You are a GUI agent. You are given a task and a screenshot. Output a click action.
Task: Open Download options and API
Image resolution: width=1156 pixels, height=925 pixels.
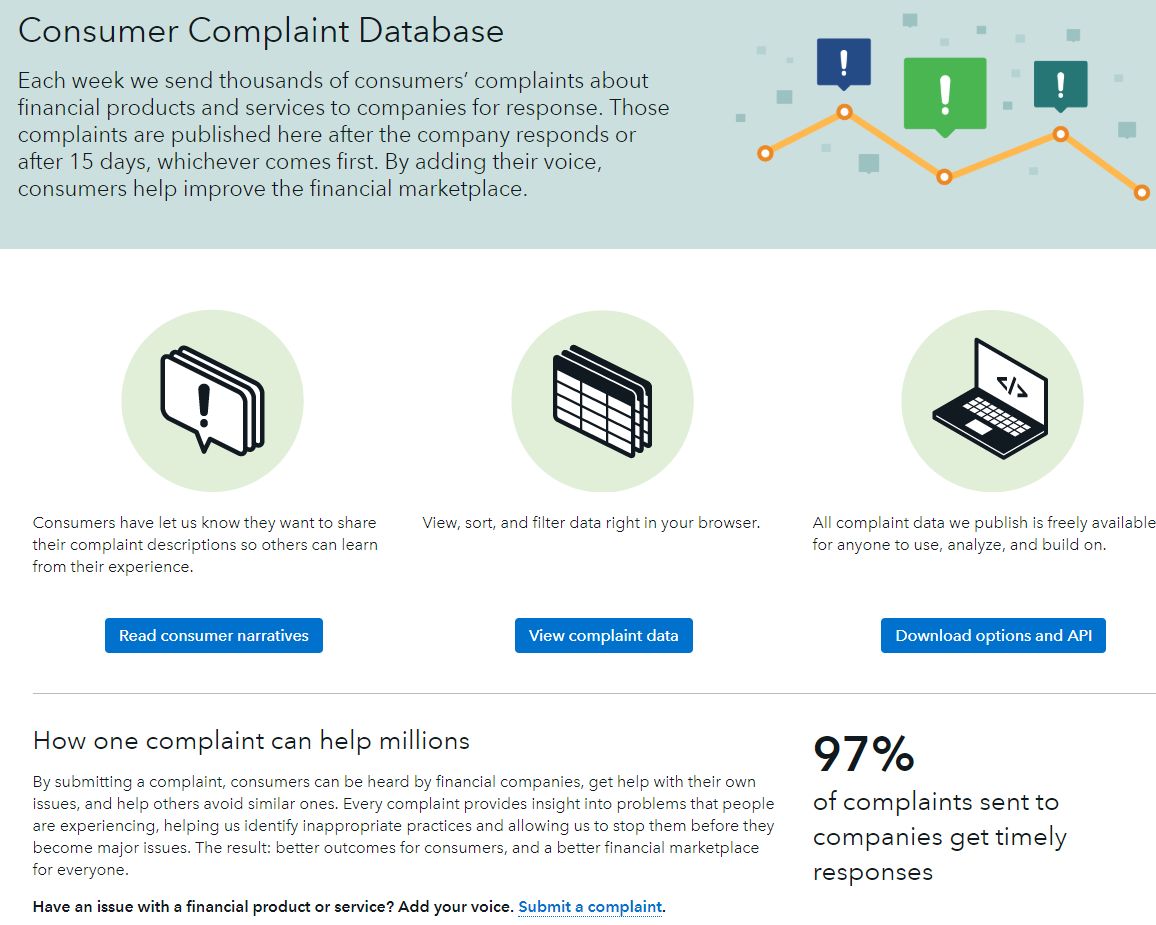pyautogui.click(x=993, y=635)
